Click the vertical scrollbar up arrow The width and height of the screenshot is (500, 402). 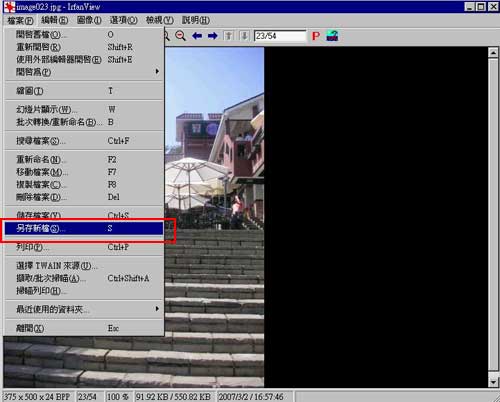click(493, 53)
